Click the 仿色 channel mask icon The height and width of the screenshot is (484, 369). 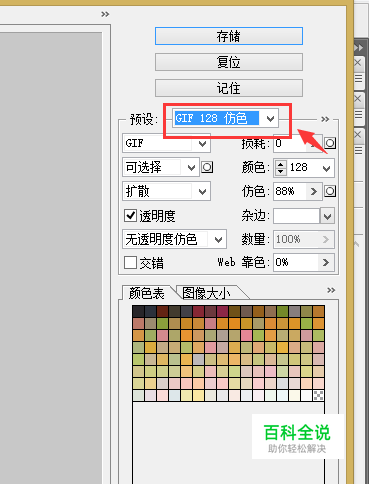[330, 191]
